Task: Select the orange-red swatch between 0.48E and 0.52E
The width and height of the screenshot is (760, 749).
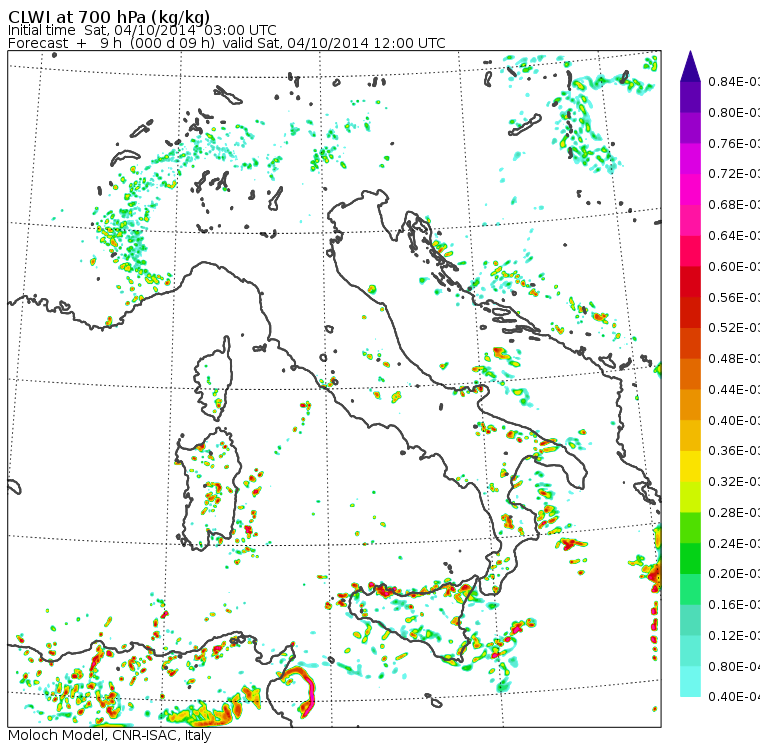Action: [x=690, y=343]
